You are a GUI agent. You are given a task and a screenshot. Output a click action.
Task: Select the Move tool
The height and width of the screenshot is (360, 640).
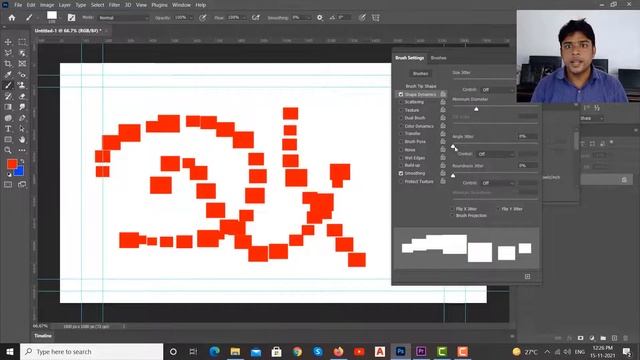click(x=8, y=42)
